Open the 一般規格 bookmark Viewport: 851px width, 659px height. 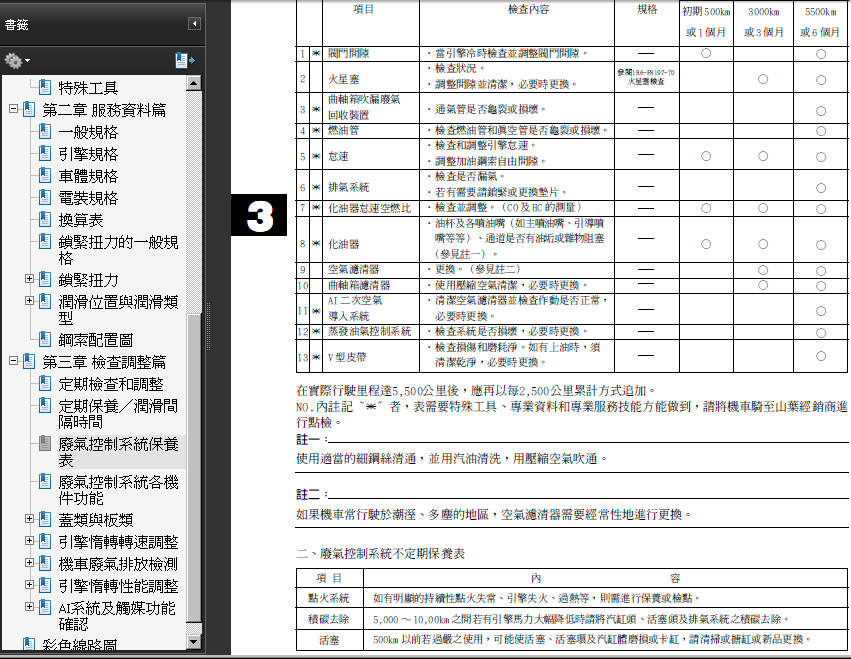tap(88, 132)
